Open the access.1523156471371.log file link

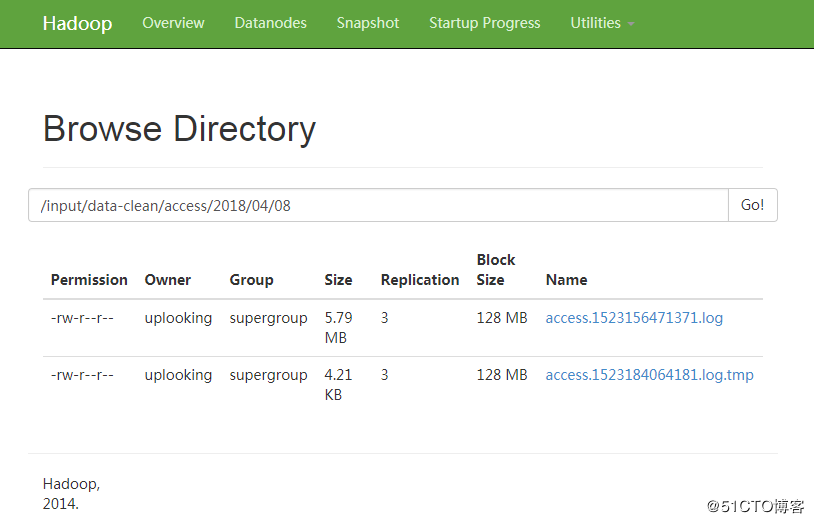click(x=634, y=318)
